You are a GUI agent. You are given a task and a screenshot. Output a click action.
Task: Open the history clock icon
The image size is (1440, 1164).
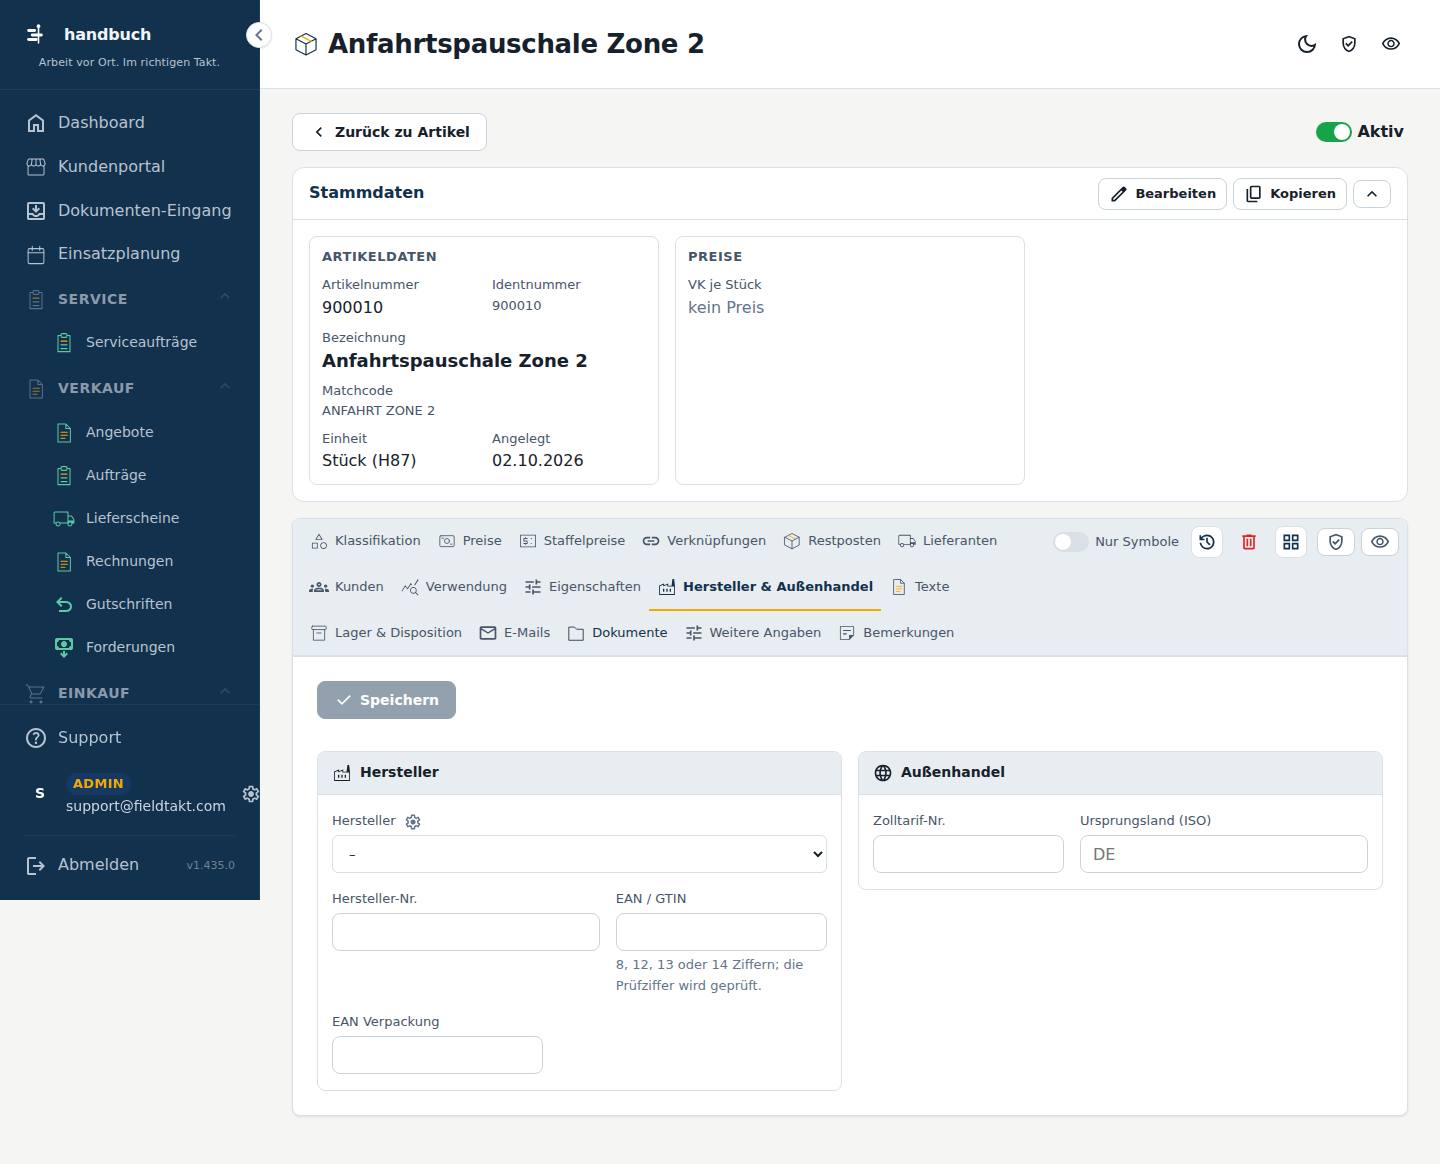1207,542
